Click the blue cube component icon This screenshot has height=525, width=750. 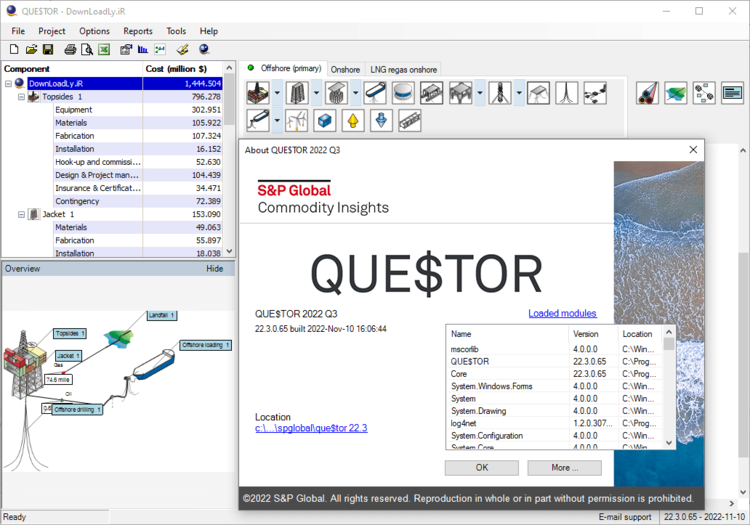coord(324,121)
